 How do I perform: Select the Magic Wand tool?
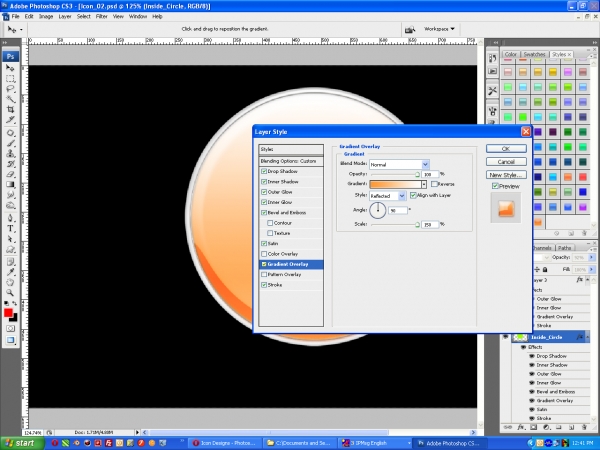pos(10,99)
